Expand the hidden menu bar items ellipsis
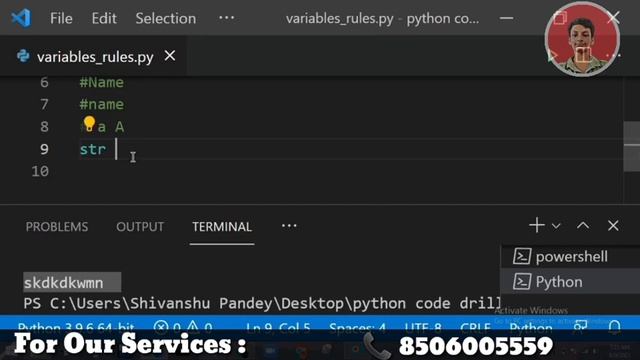The height and width of the screenshot is (360, 640). (x=227, y=18)
